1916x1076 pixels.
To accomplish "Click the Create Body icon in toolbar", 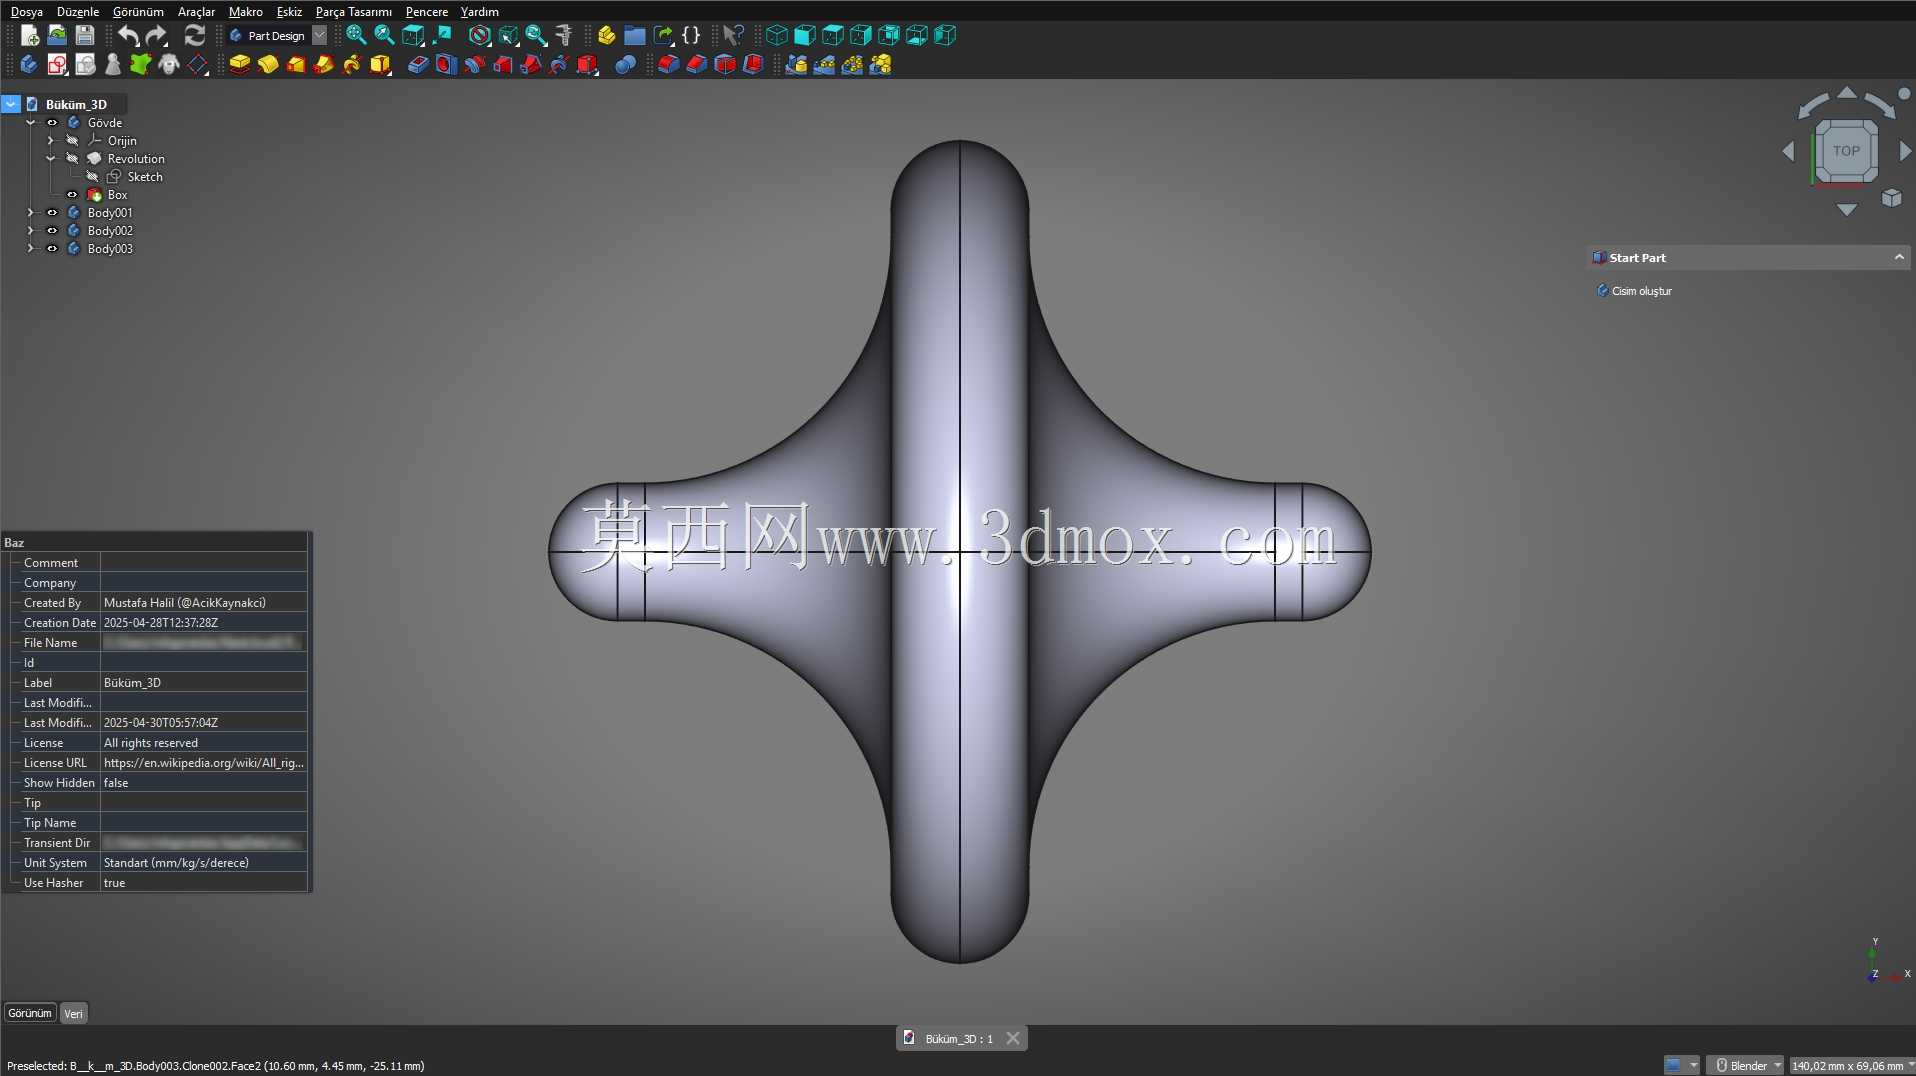I will click(x=29, y=65).
